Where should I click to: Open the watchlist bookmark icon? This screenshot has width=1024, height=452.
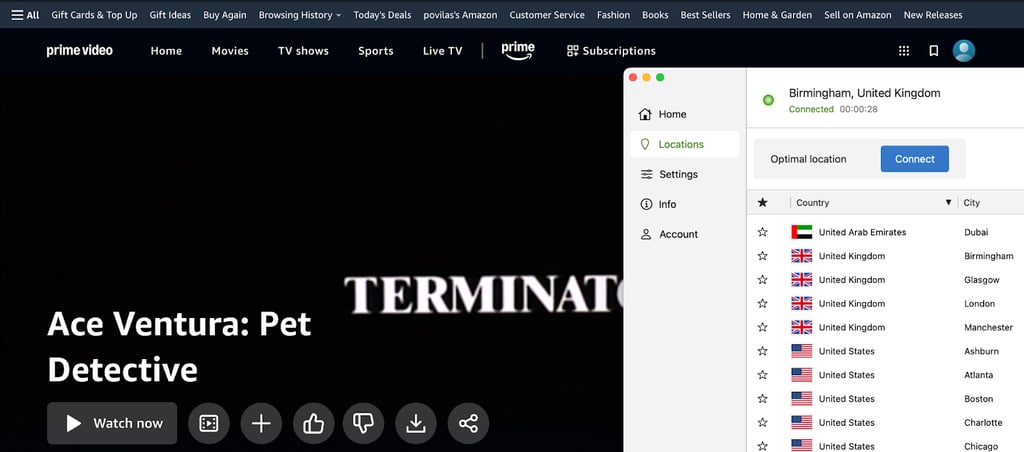click(x=934, y=51)
